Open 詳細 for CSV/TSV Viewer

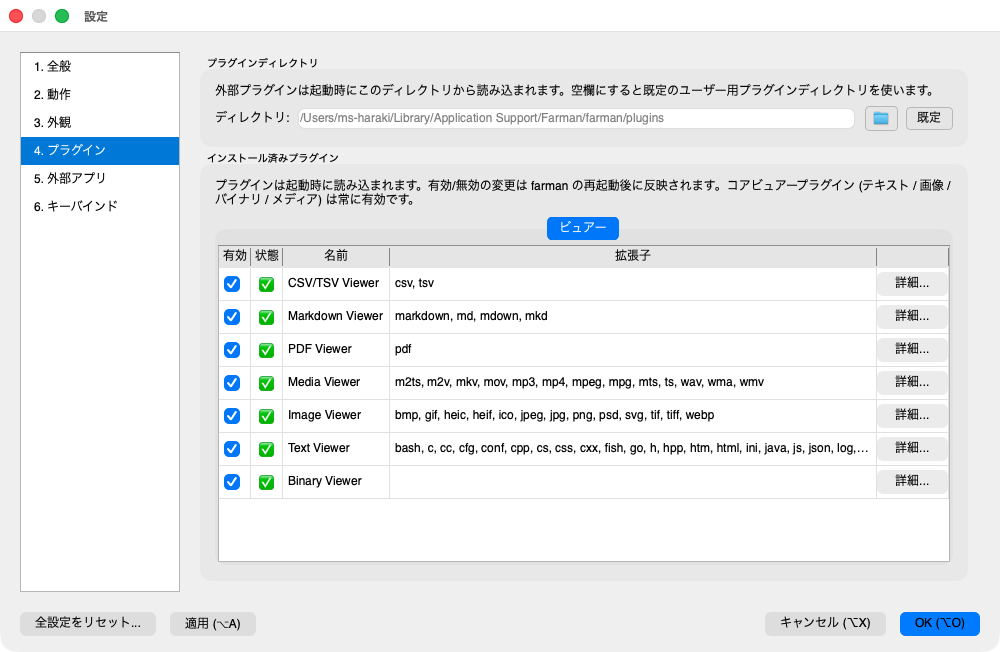[x=912, y=283]
